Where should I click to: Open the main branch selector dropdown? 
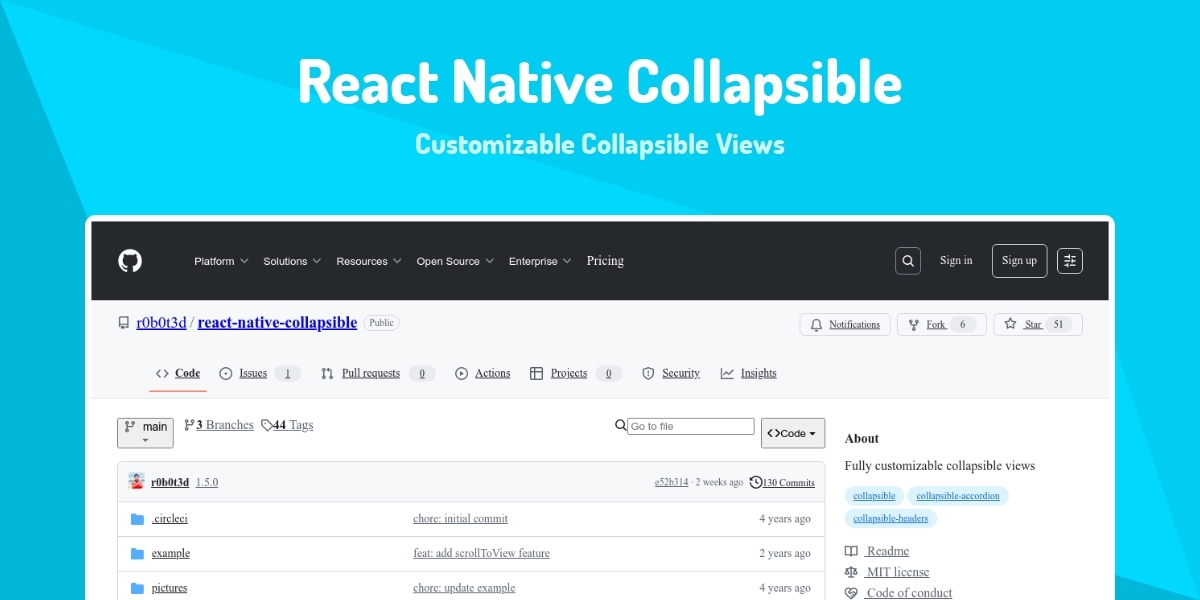point(145,432)
